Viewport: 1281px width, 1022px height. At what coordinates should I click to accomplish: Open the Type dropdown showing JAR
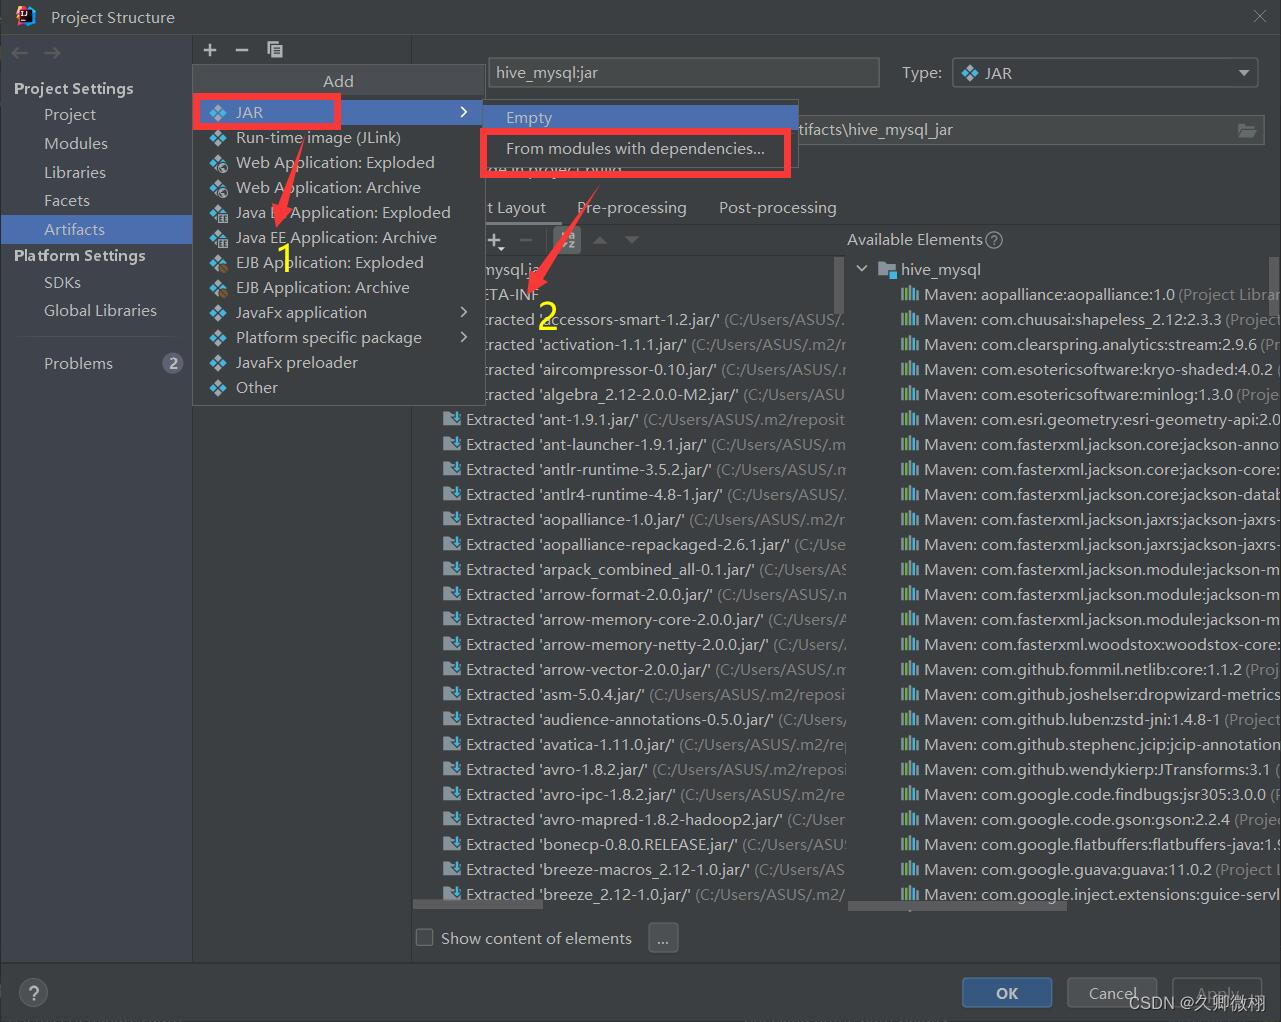[x=1243, y=72]
